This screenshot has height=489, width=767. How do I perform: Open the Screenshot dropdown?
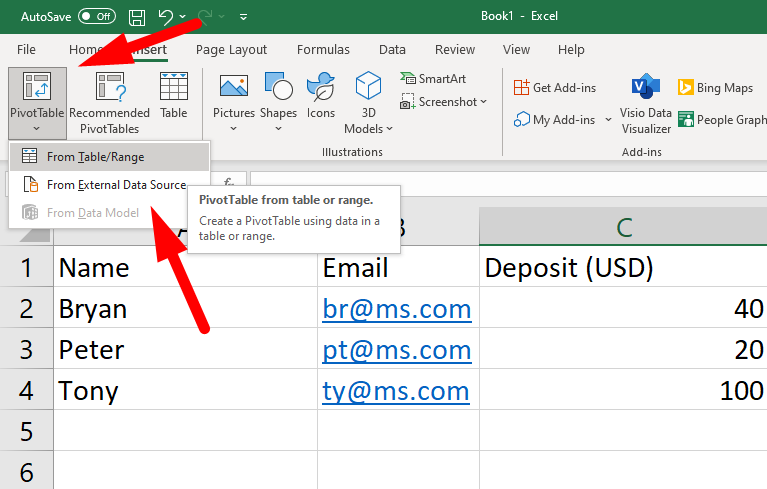444,102
